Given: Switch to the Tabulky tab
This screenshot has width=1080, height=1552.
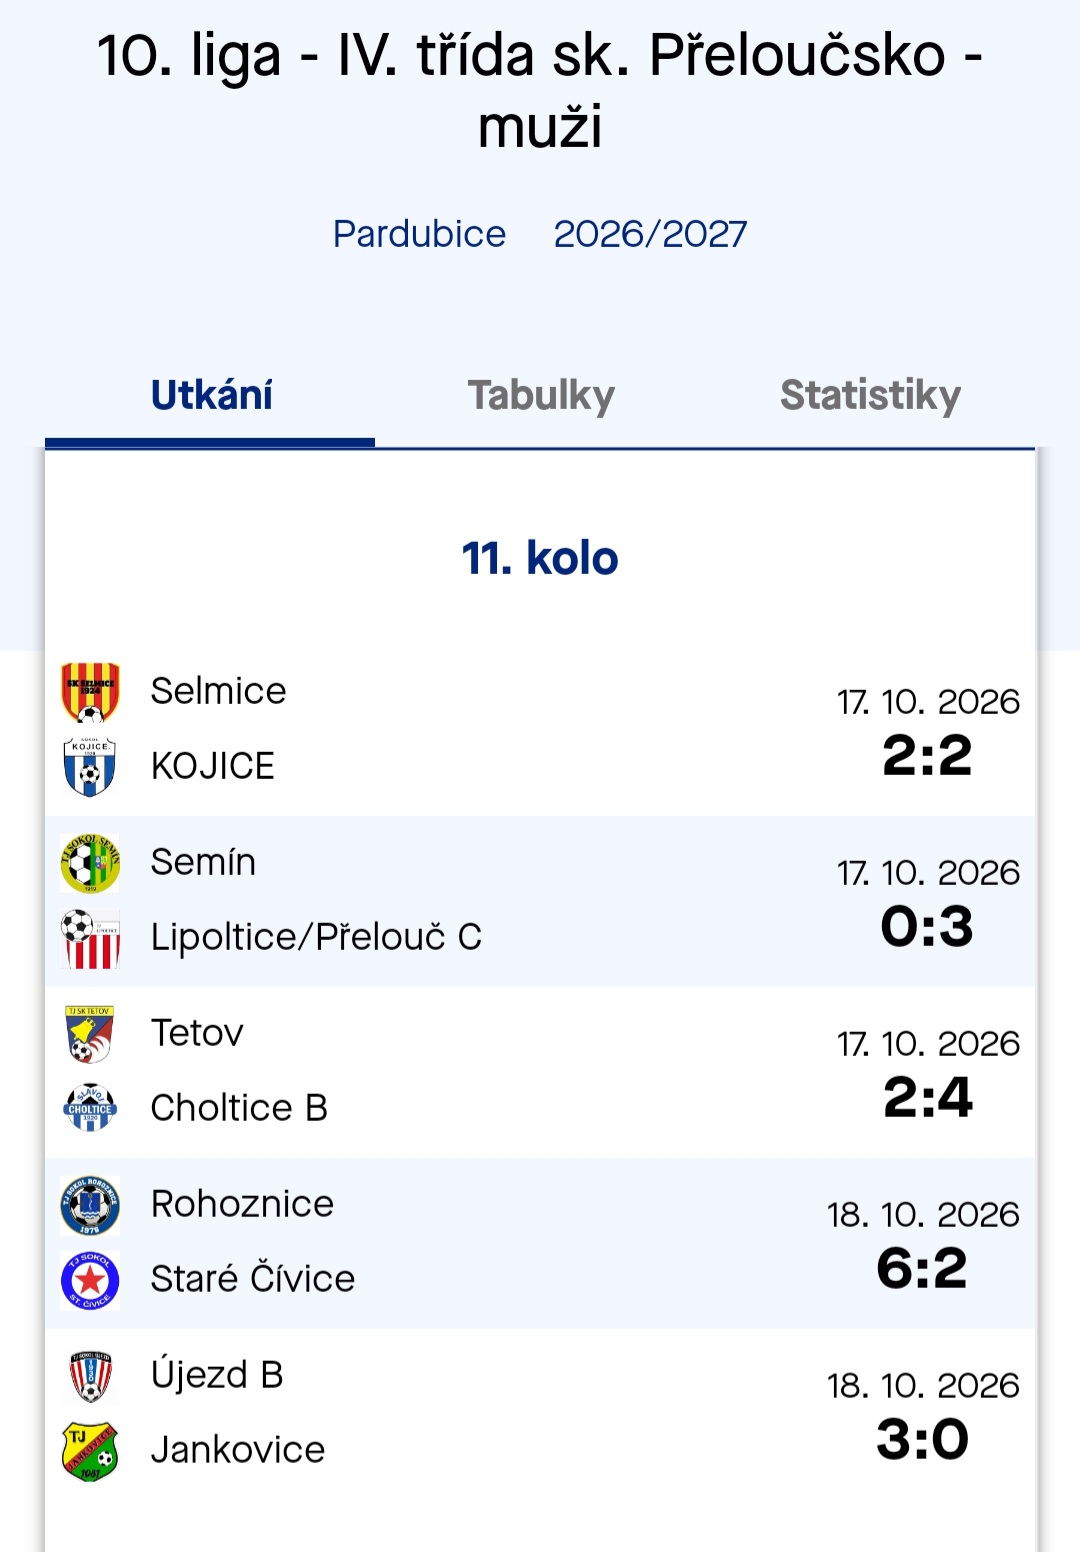Looking at the screenshot, I should click(x=541, y=396).
